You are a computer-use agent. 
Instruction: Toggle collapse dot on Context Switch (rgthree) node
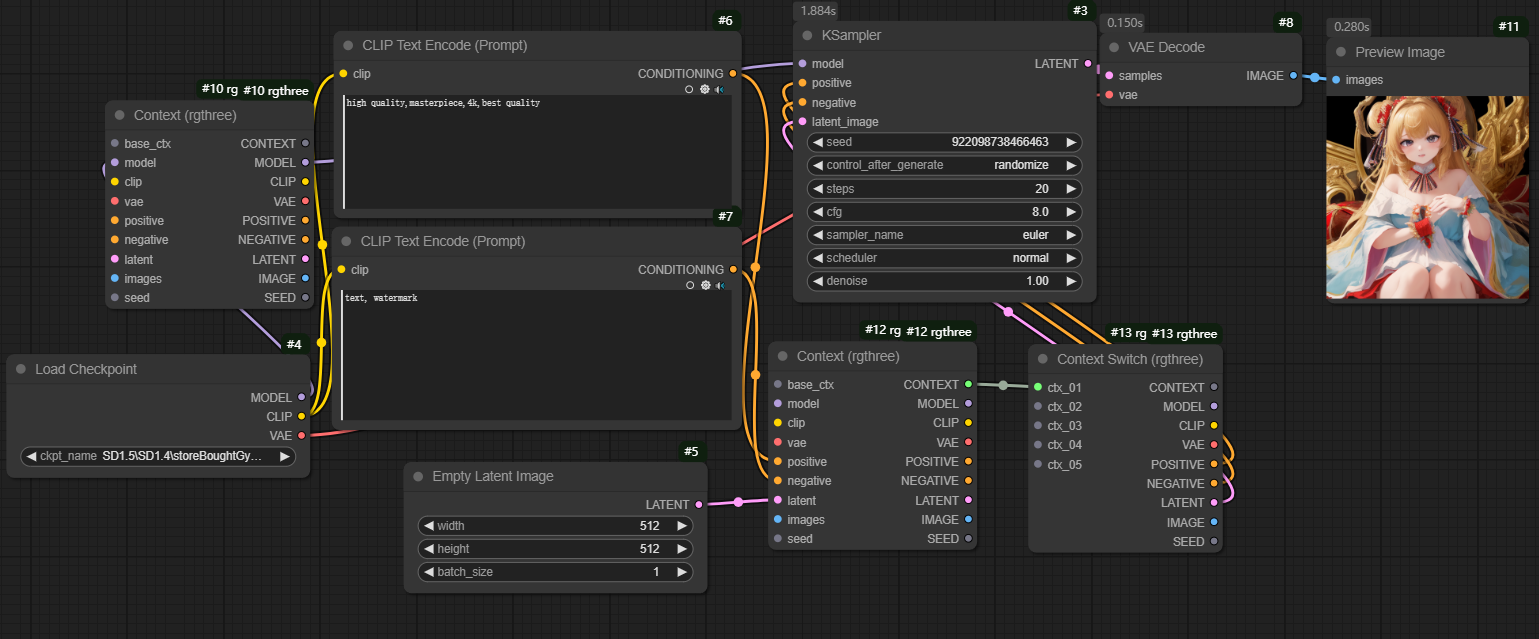(1043, 360)
